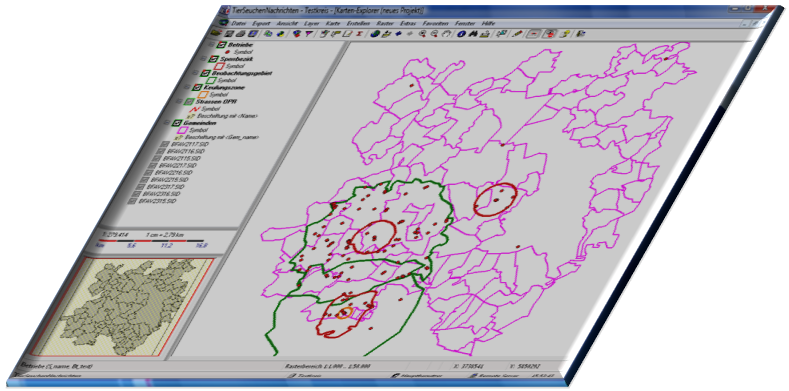This screenshot has width=789, height=391.
Task: Enable the Strassen OPR layer checkbox
Action: 189,101
